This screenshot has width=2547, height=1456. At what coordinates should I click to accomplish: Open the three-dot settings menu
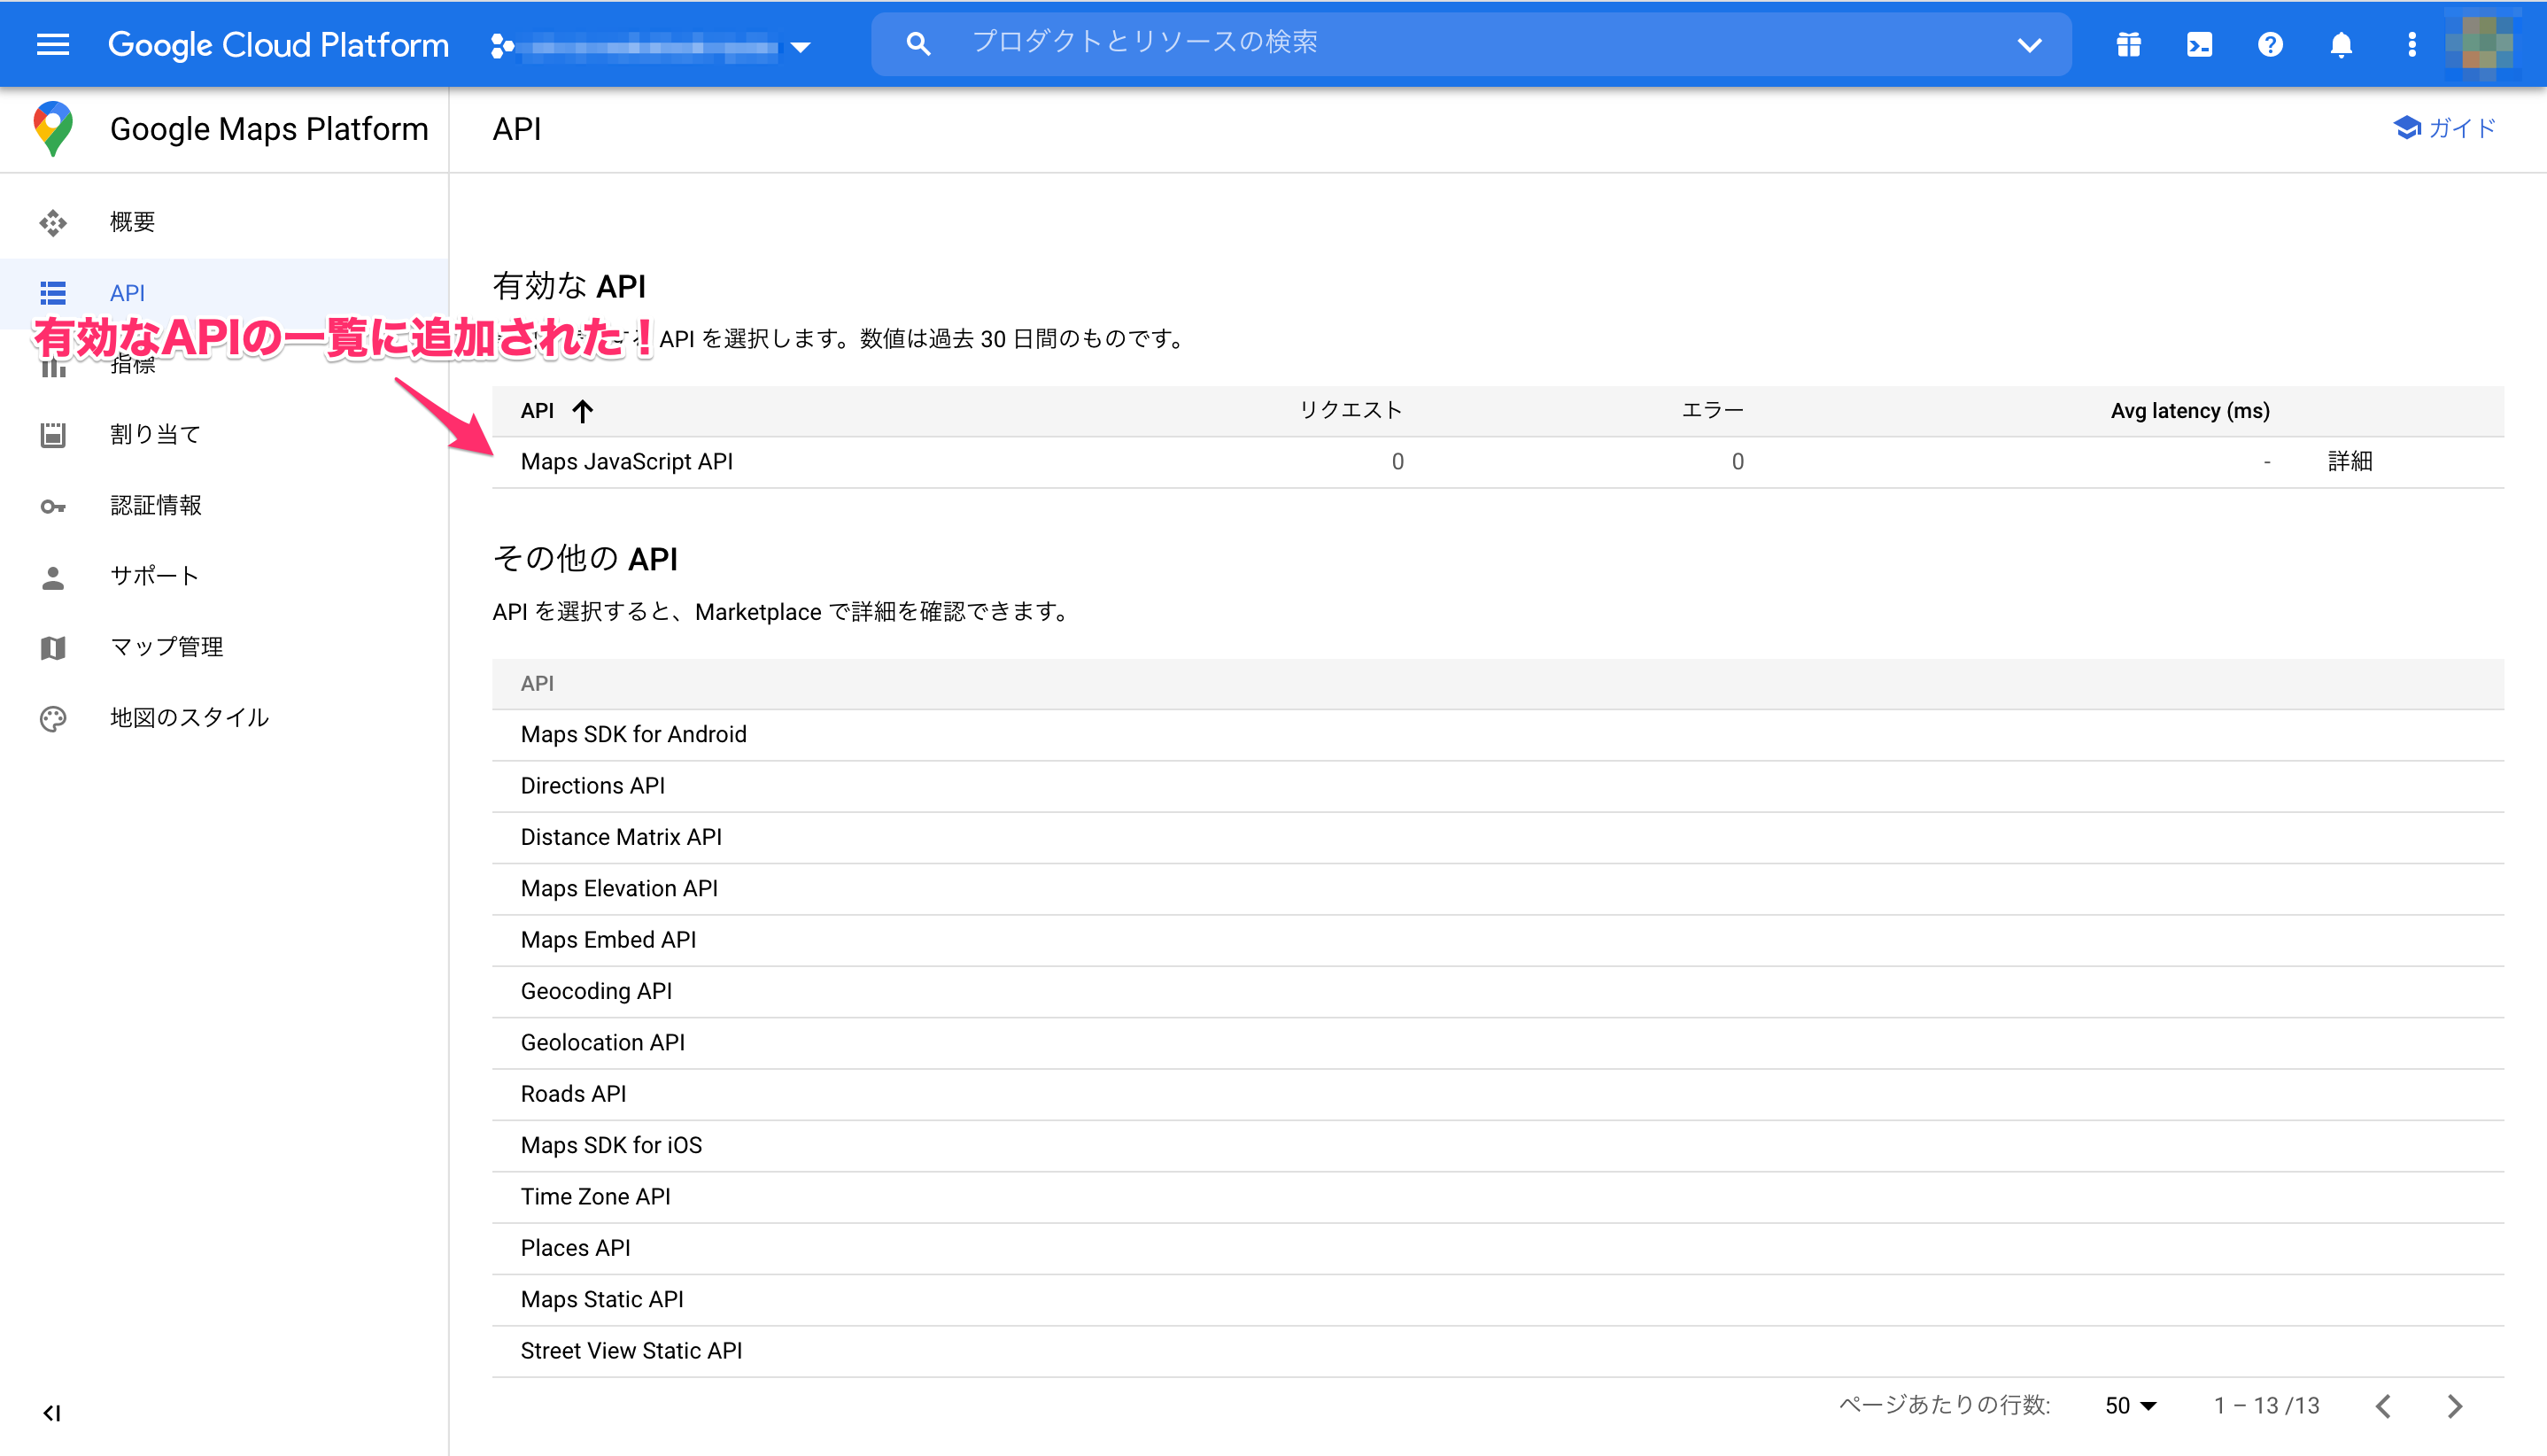tap(2411, 44)
